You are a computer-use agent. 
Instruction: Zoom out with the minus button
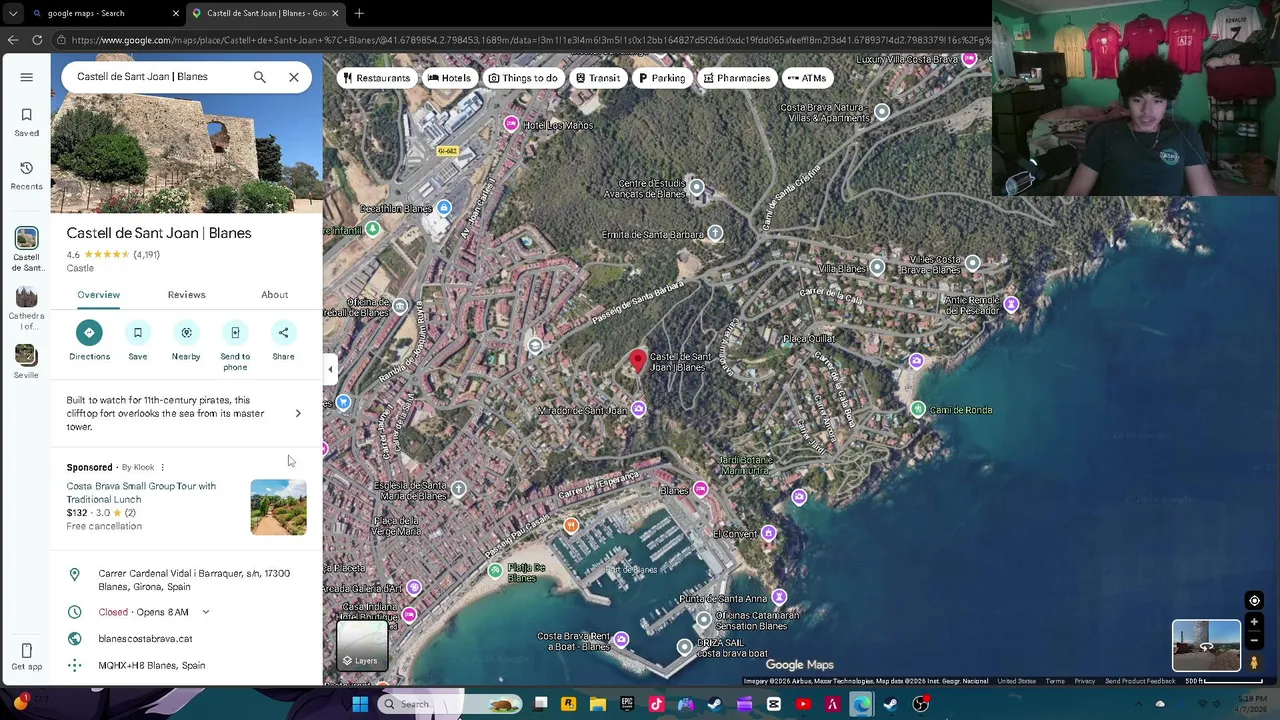(1254, 641)
